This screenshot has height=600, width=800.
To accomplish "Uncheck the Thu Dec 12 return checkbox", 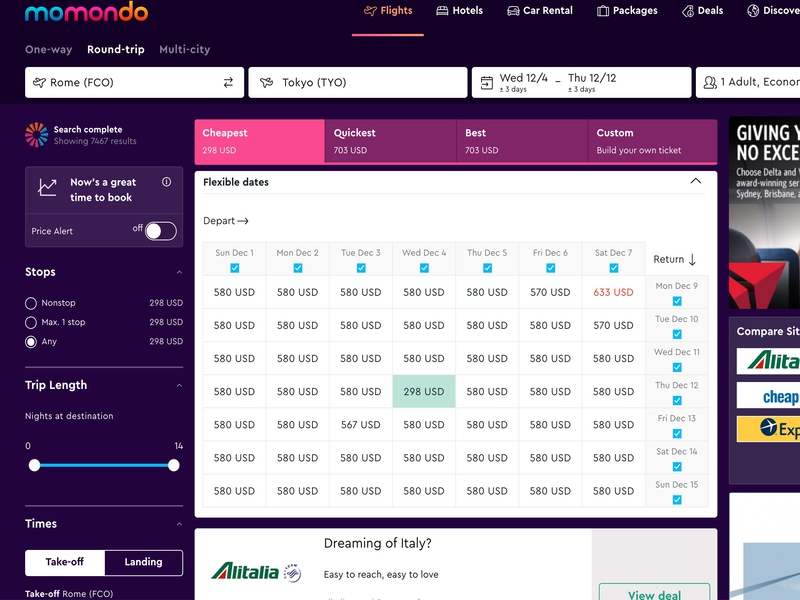I will [x=677, y=401].
